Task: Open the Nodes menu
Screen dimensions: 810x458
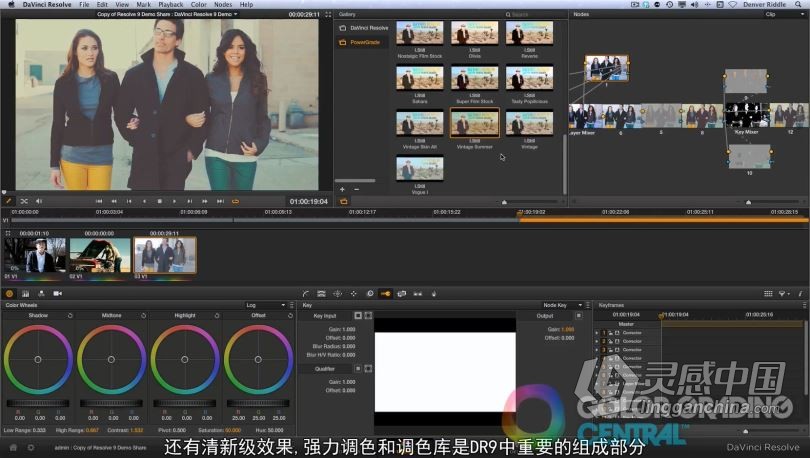Action: coord(223,5)
